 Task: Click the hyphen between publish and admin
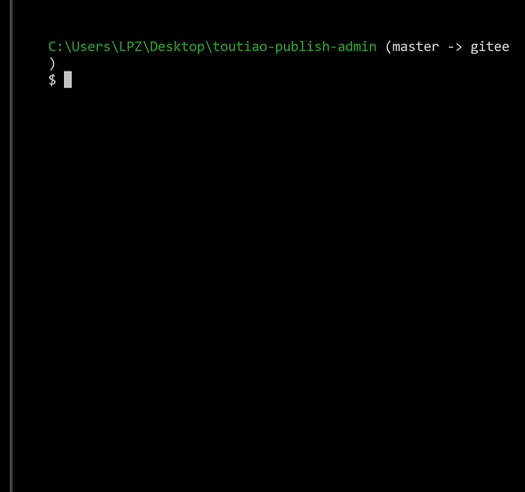[334, 47]
